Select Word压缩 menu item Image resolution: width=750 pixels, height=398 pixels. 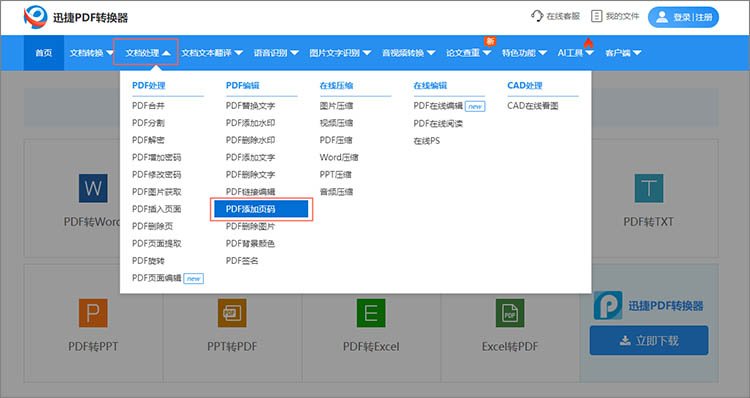coord(339,157)
